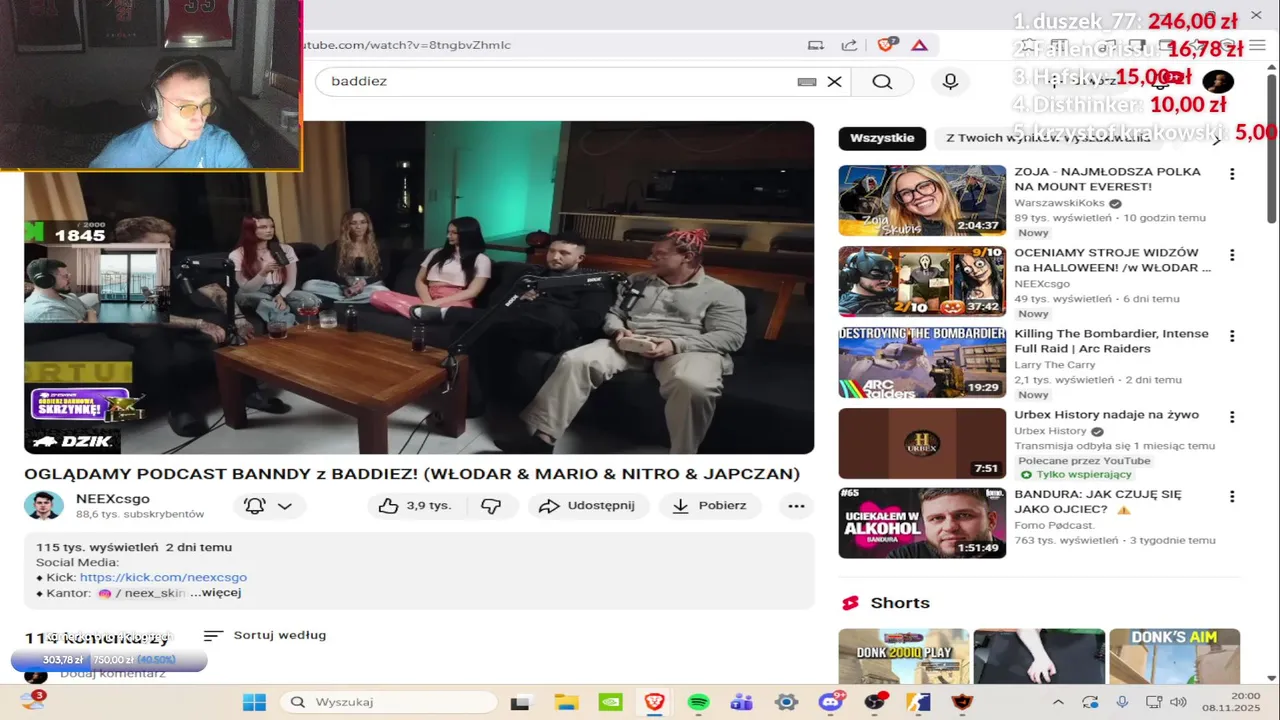Open the three-dot more actions under video
Viewport: 1280px width, 720px height.
[x=796, y=506]
